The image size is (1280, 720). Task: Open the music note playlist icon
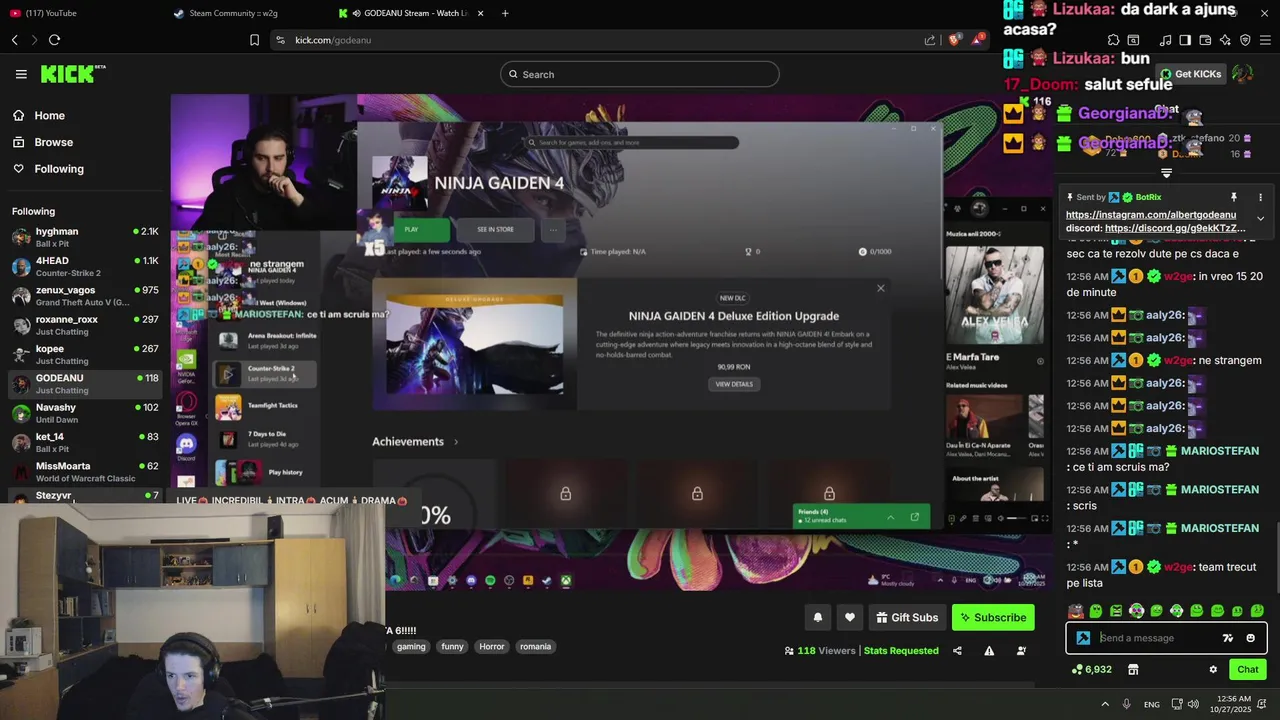pos(1165,40)
